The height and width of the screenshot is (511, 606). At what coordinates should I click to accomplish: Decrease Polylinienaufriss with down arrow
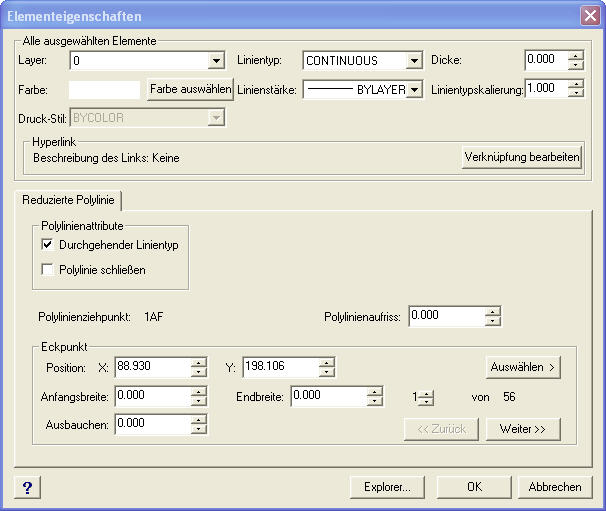pos(492,321)
